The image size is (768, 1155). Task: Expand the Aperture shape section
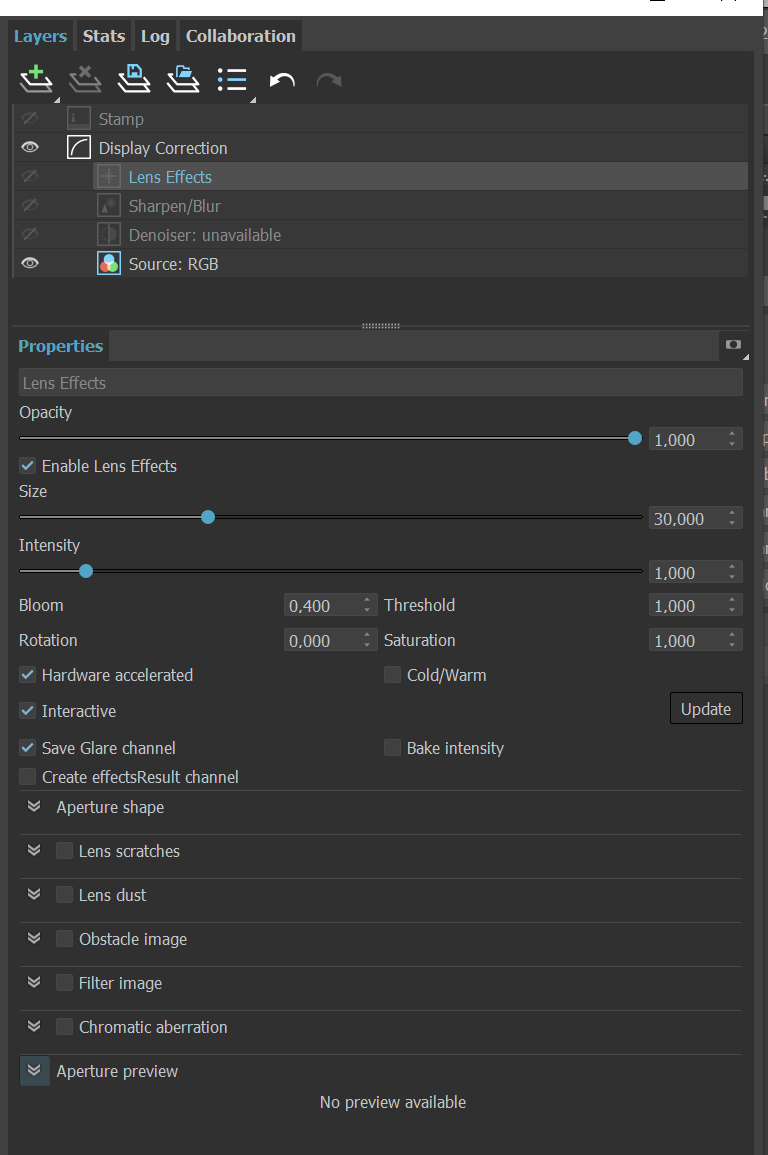coord(34,807)
